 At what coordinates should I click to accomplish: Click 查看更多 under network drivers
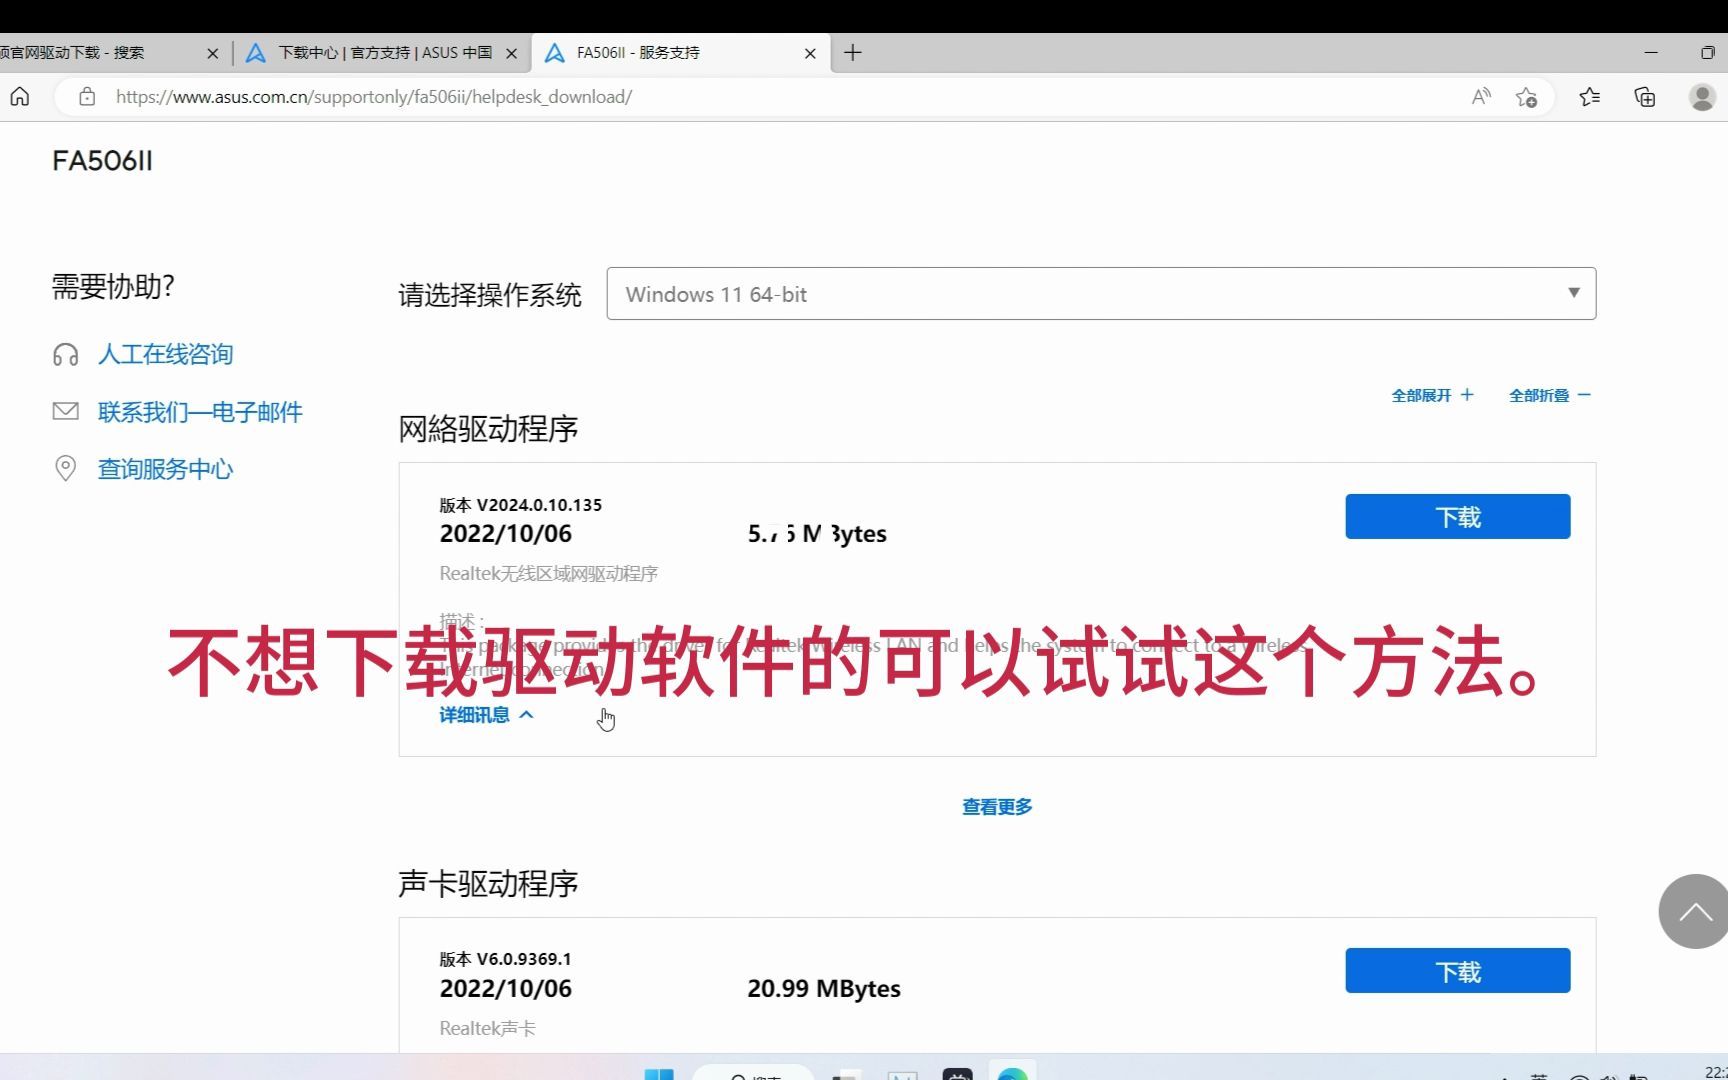coord(997,807)
